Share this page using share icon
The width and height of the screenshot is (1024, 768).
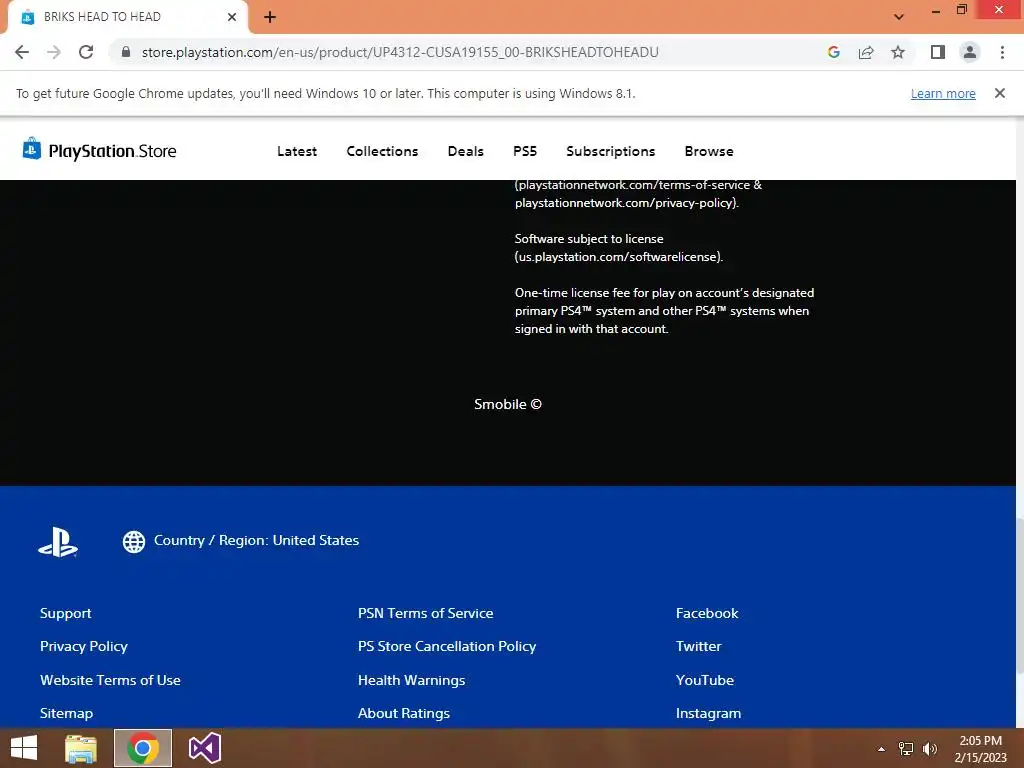point(866,52)
